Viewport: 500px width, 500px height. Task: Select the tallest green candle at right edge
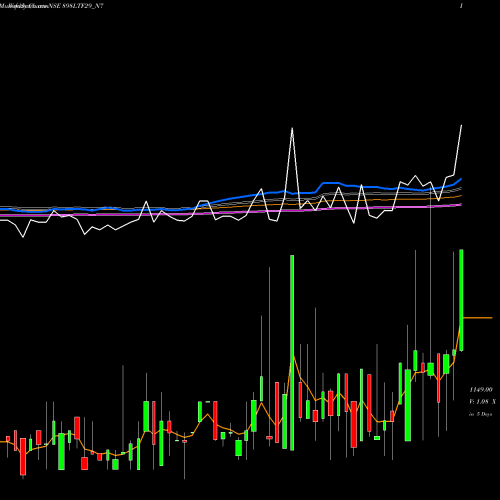pyautogui.click(x=461, y=300)
